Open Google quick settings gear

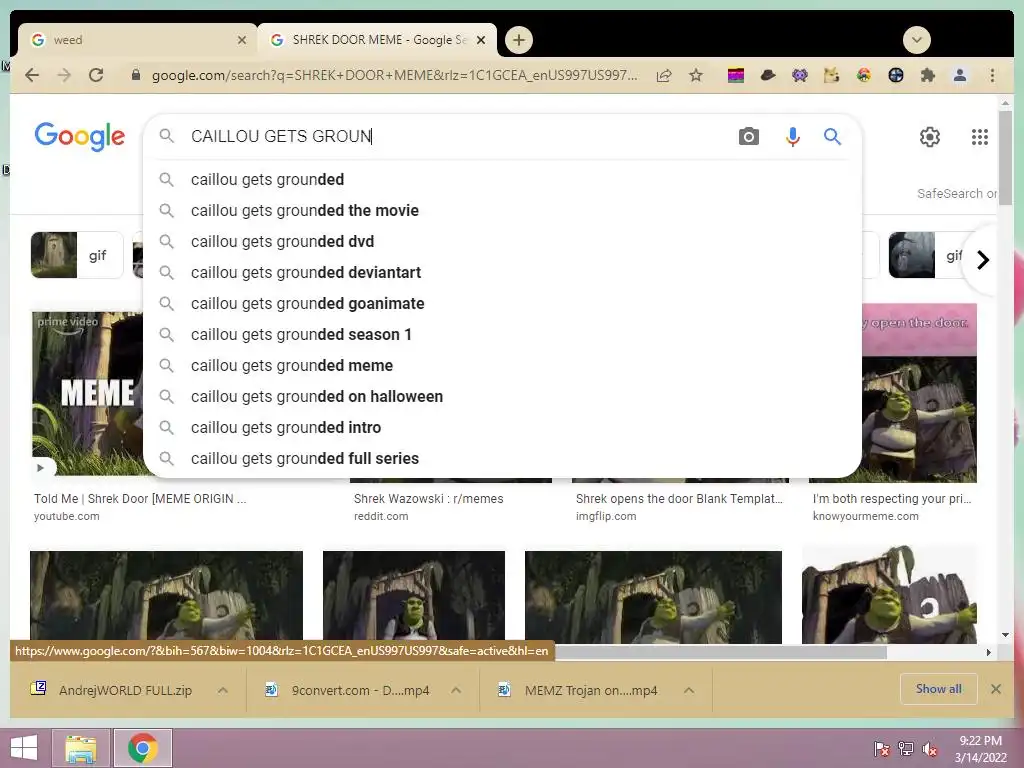929,137
